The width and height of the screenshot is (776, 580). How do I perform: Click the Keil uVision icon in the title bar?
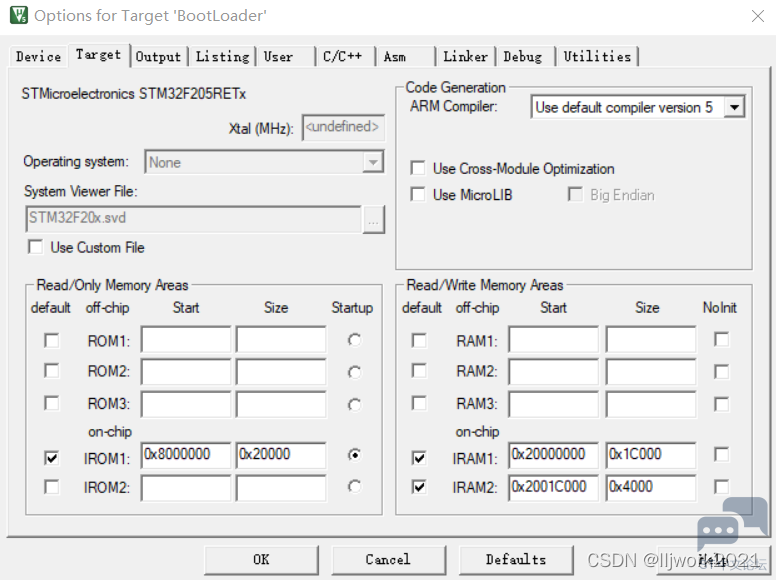pos(19,15)
